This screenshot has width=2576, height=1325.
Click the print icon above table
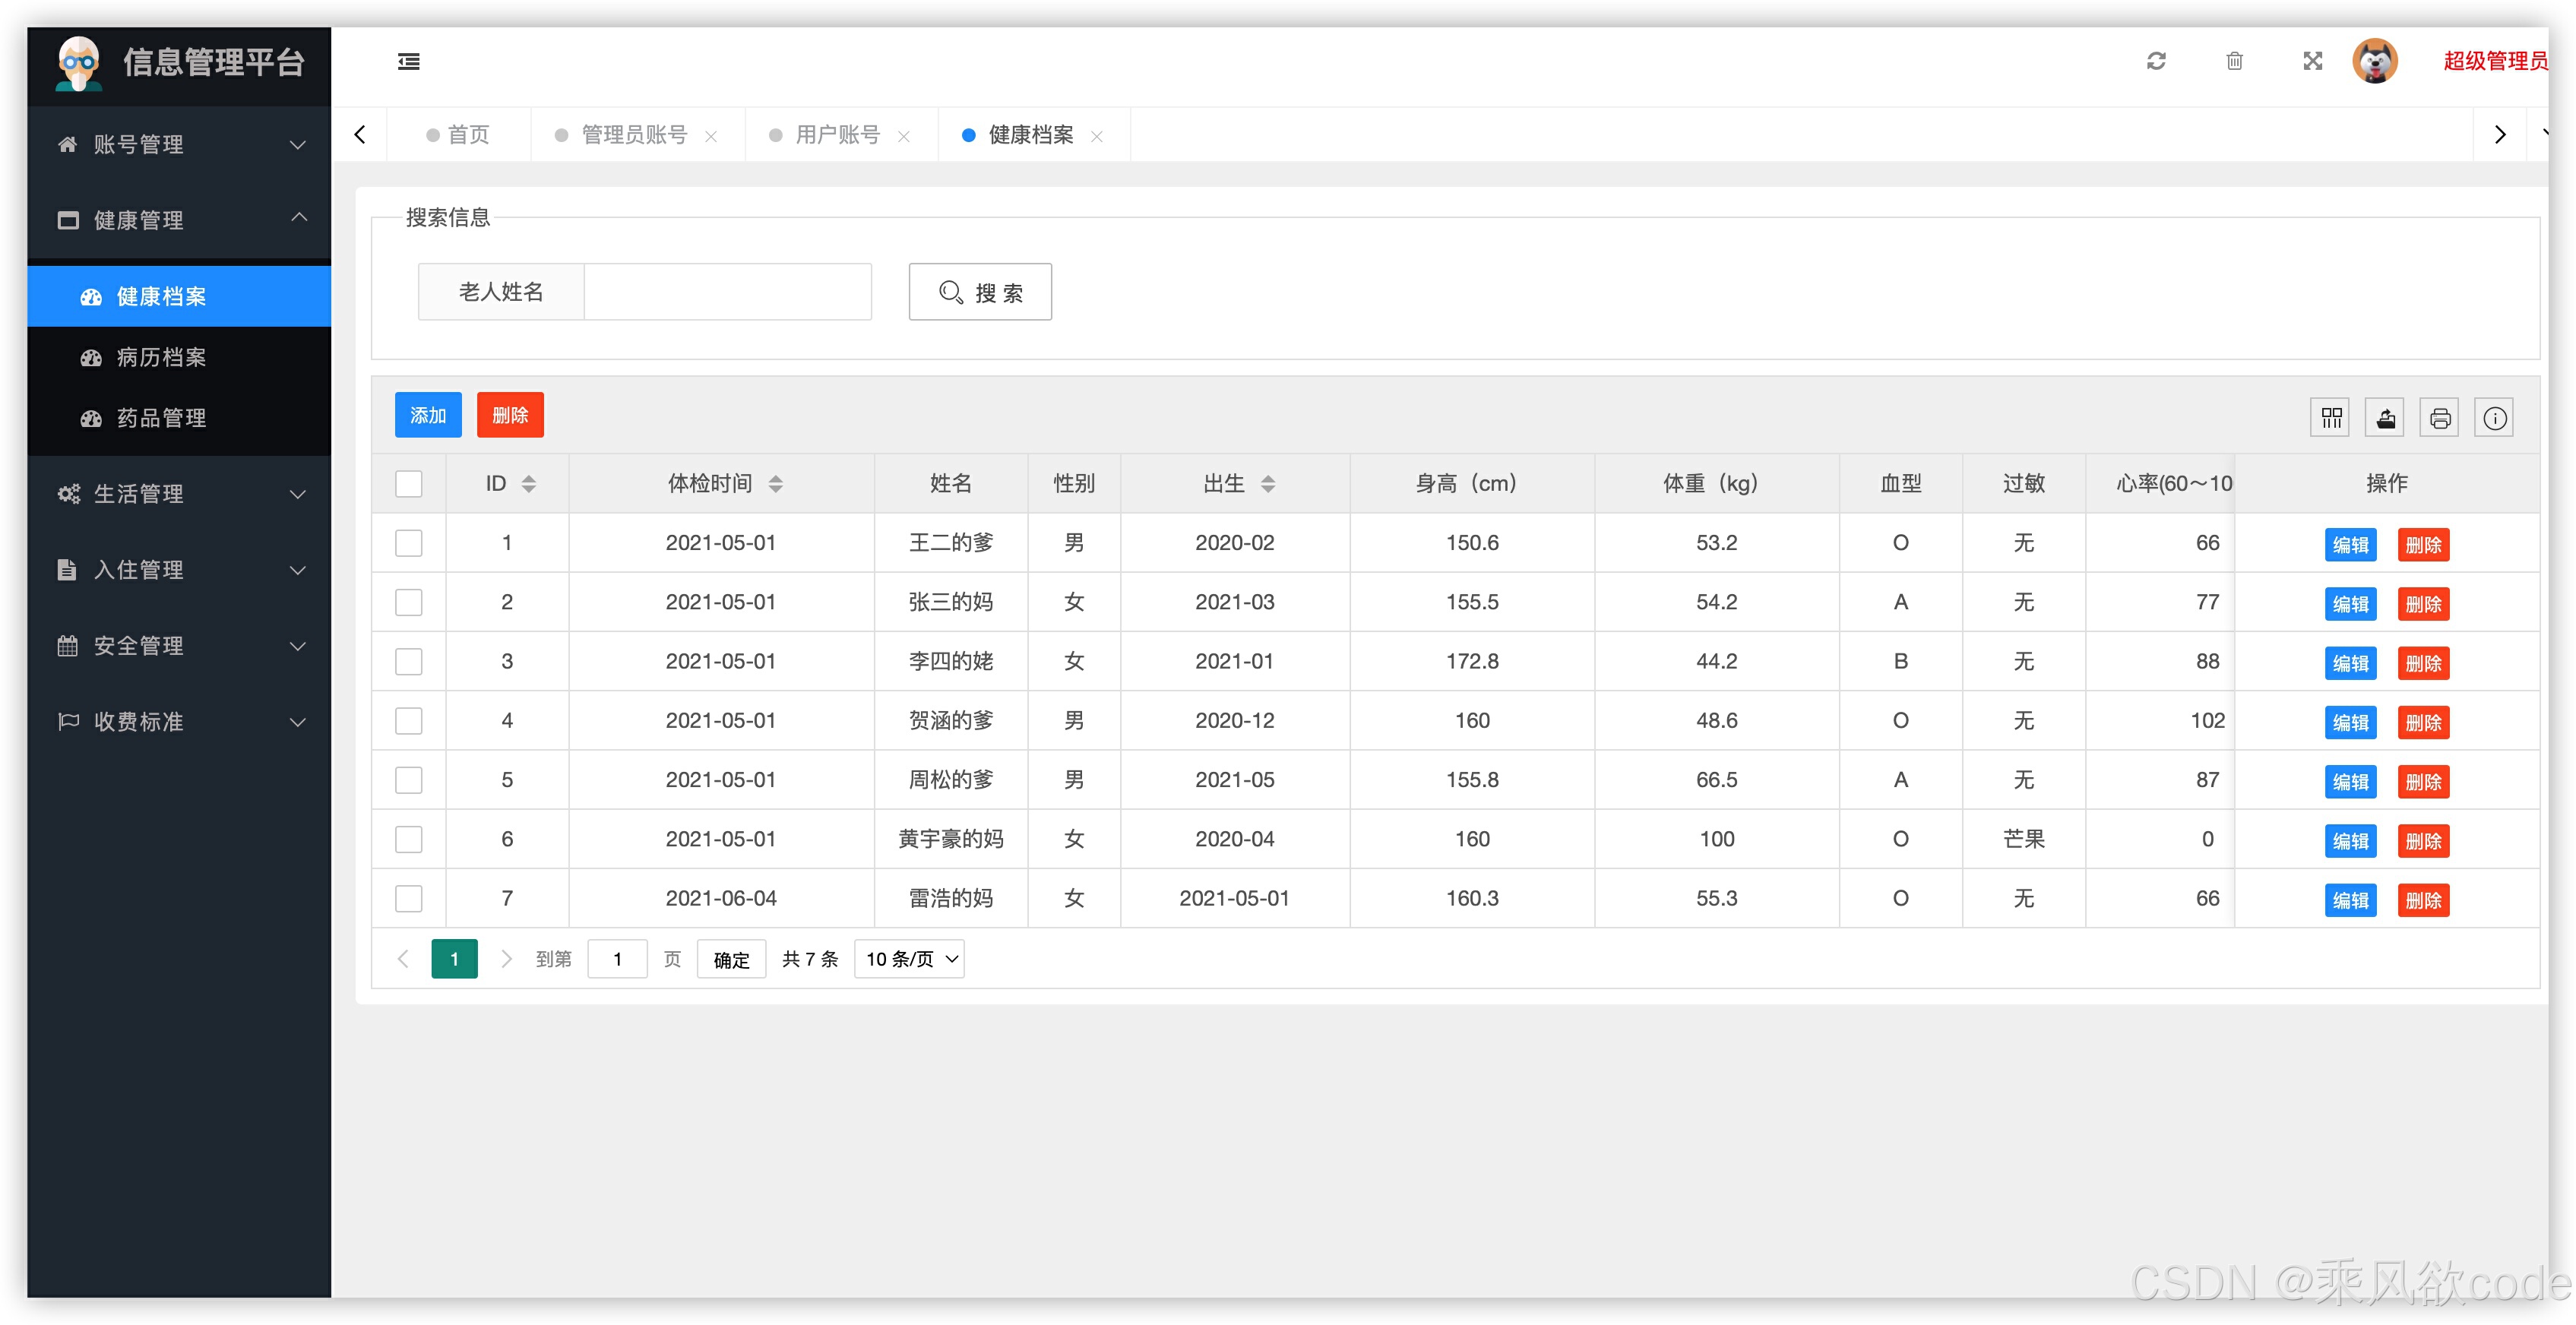(x=2440, y=418)
